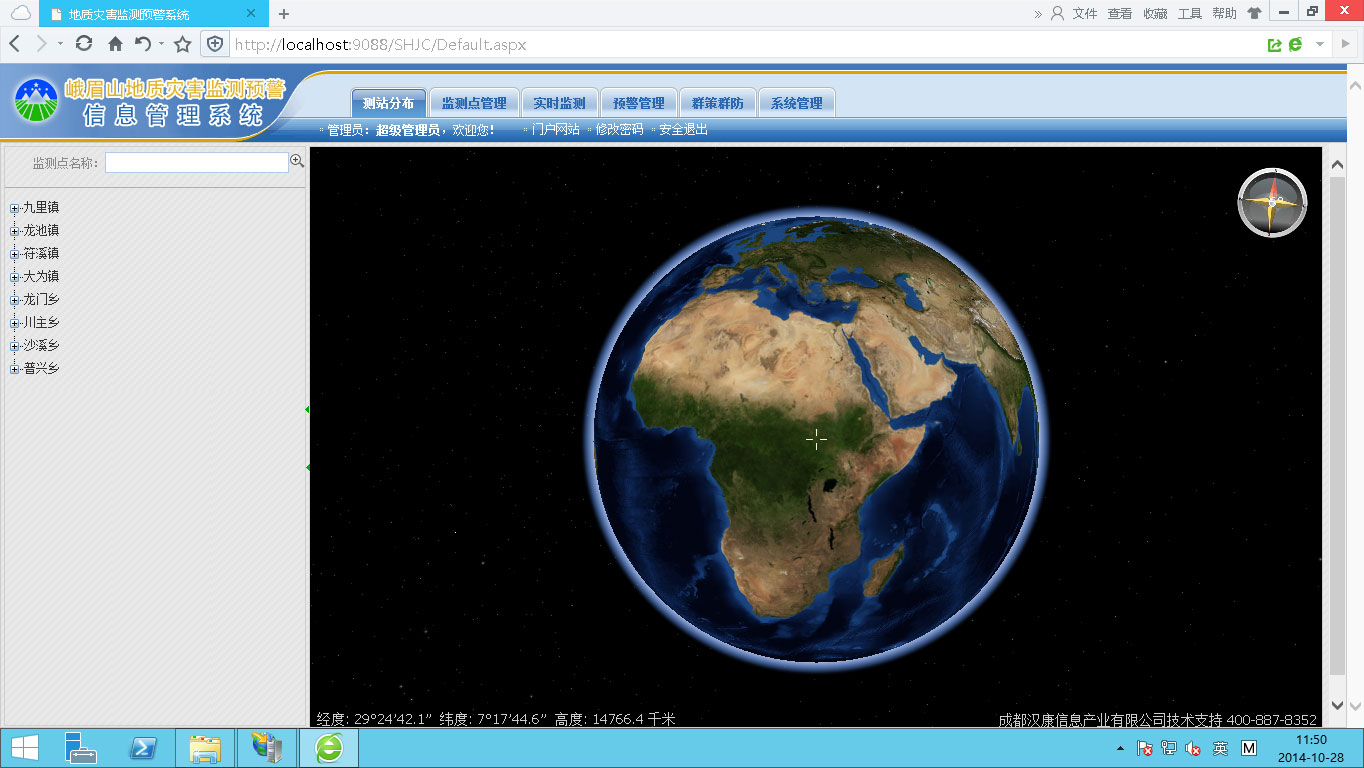Select the 测站分布 tab
1364x768 pixels.
[388, 103]
